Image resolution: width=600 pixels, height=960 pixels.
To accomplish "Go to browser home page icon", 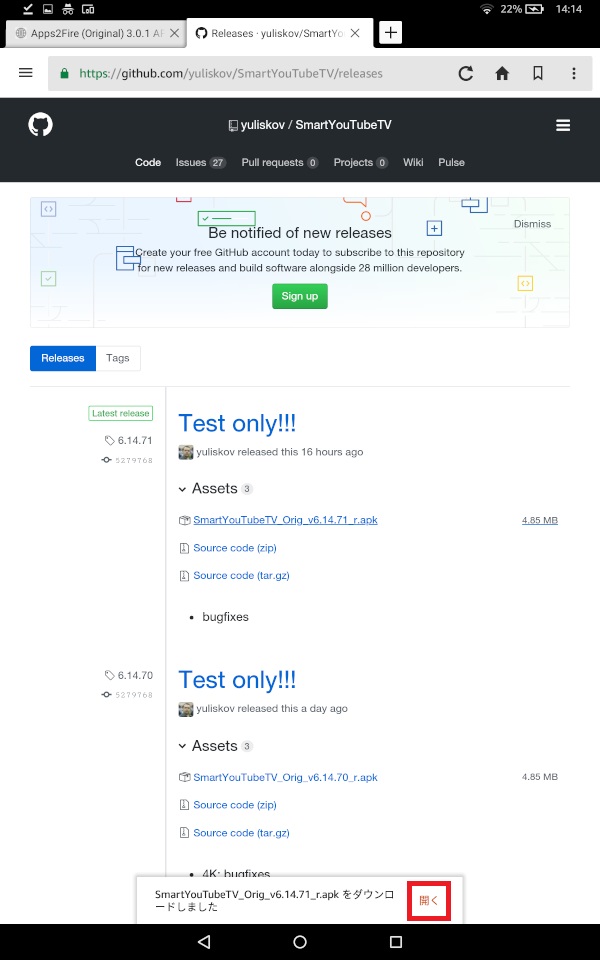I will click(x=502, y=73).
